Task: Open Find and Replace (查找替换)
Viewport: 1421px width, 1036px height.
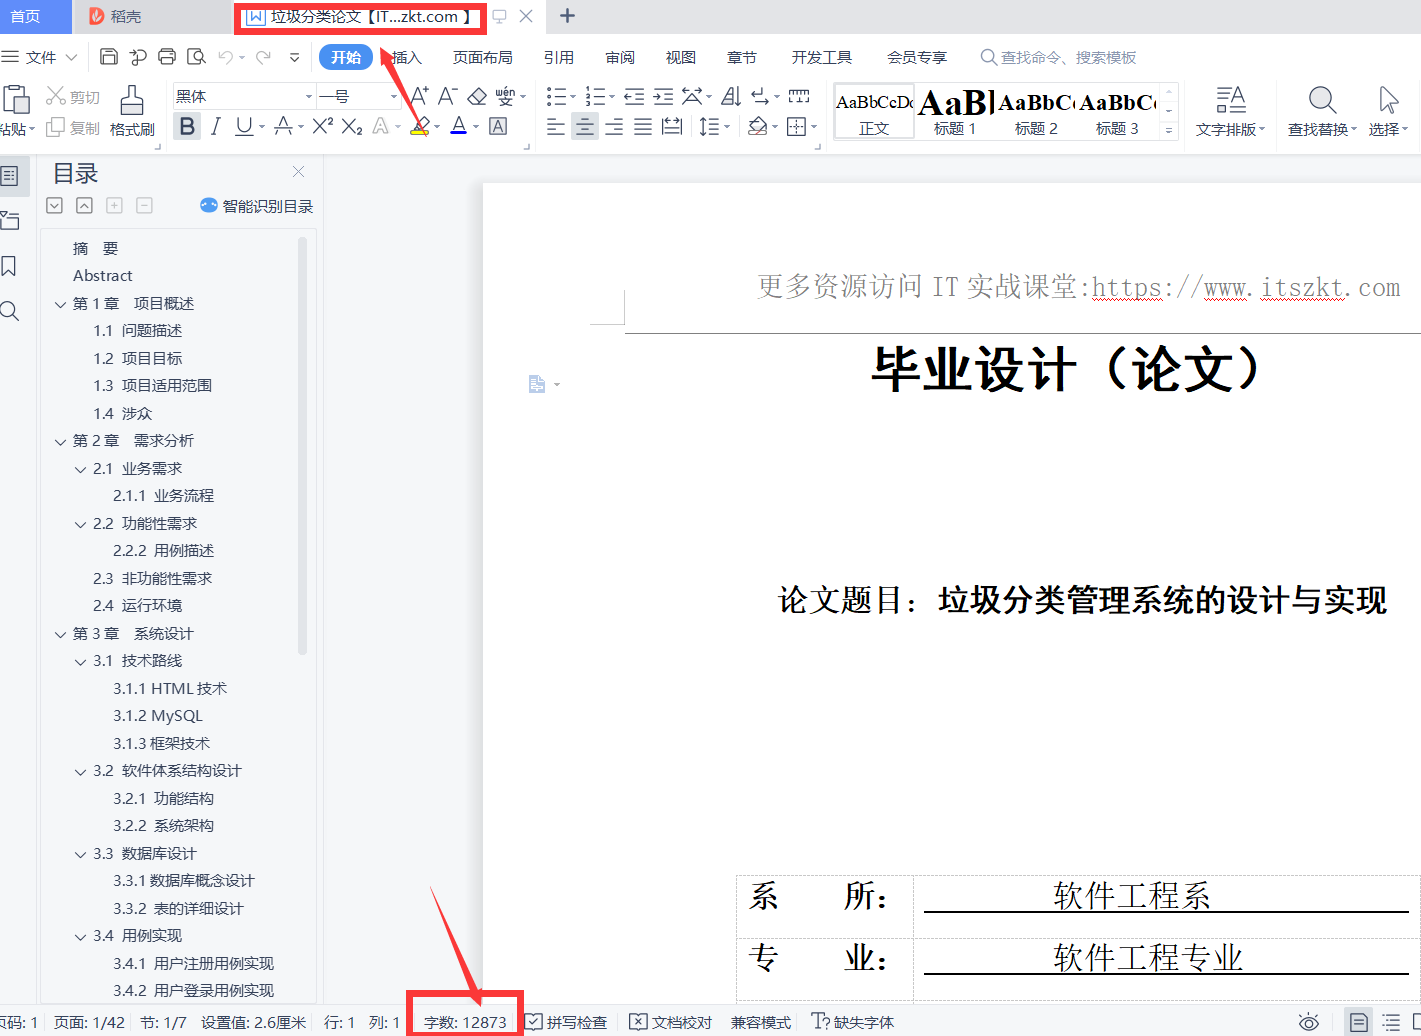Action: coord(1321,110)
